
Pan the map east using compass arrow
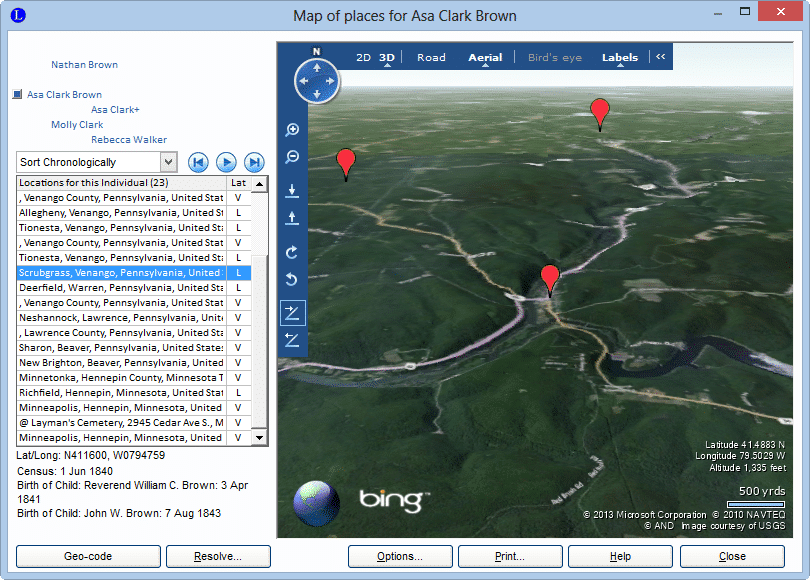pos(330,81)
